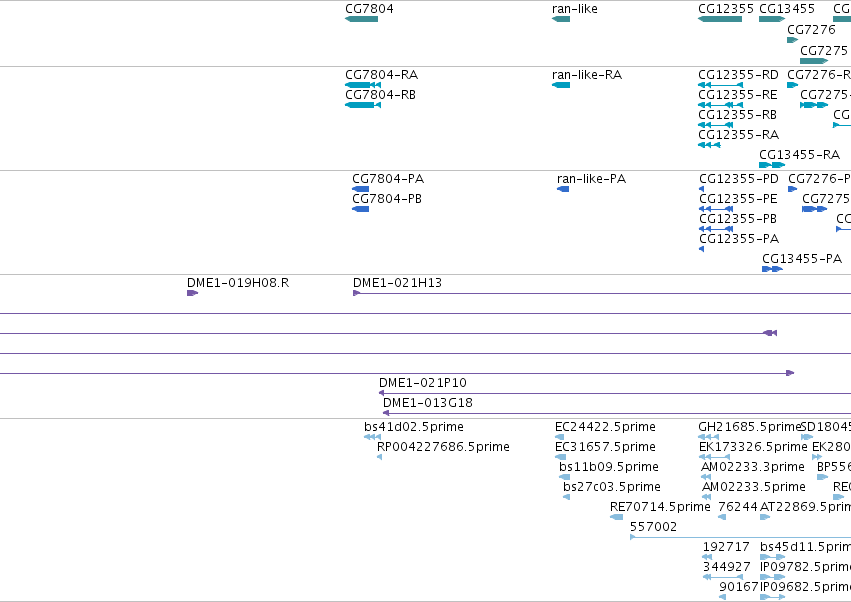Screen dimensions: 851x602
Task: Click transcript CG12355-RE
Action: click(x=738, y=94)
